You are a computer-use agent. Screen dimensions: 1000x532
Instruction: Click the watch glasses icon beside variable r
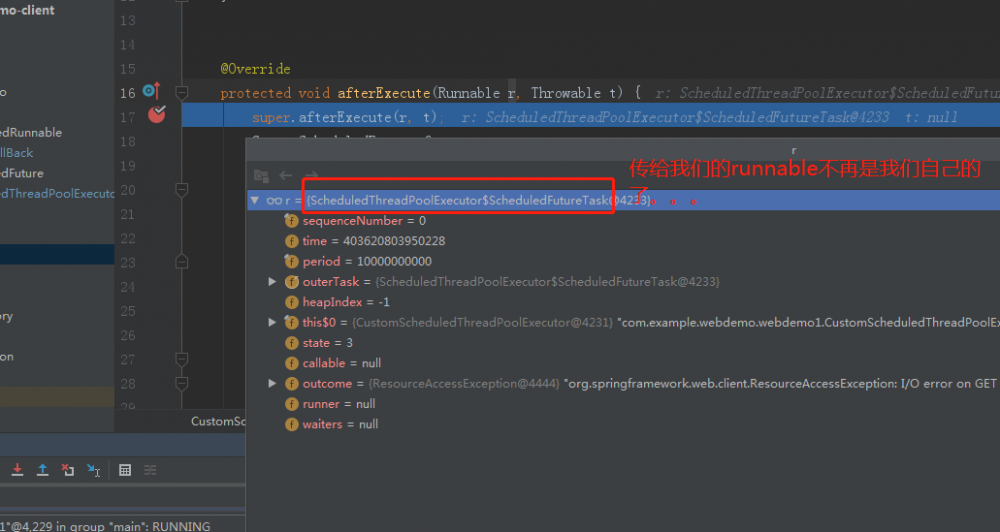[274, 200]
